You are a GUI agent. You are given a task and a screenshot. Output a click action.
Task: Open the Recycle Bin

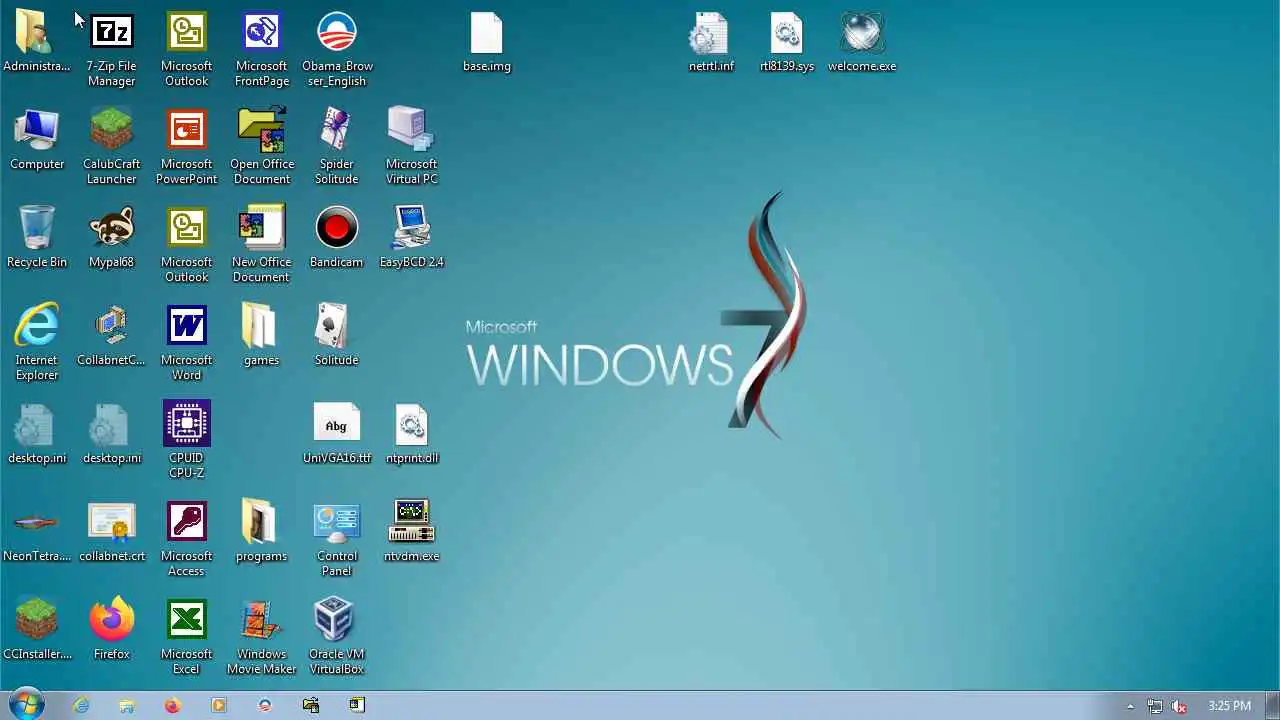[x=37, y=238]
